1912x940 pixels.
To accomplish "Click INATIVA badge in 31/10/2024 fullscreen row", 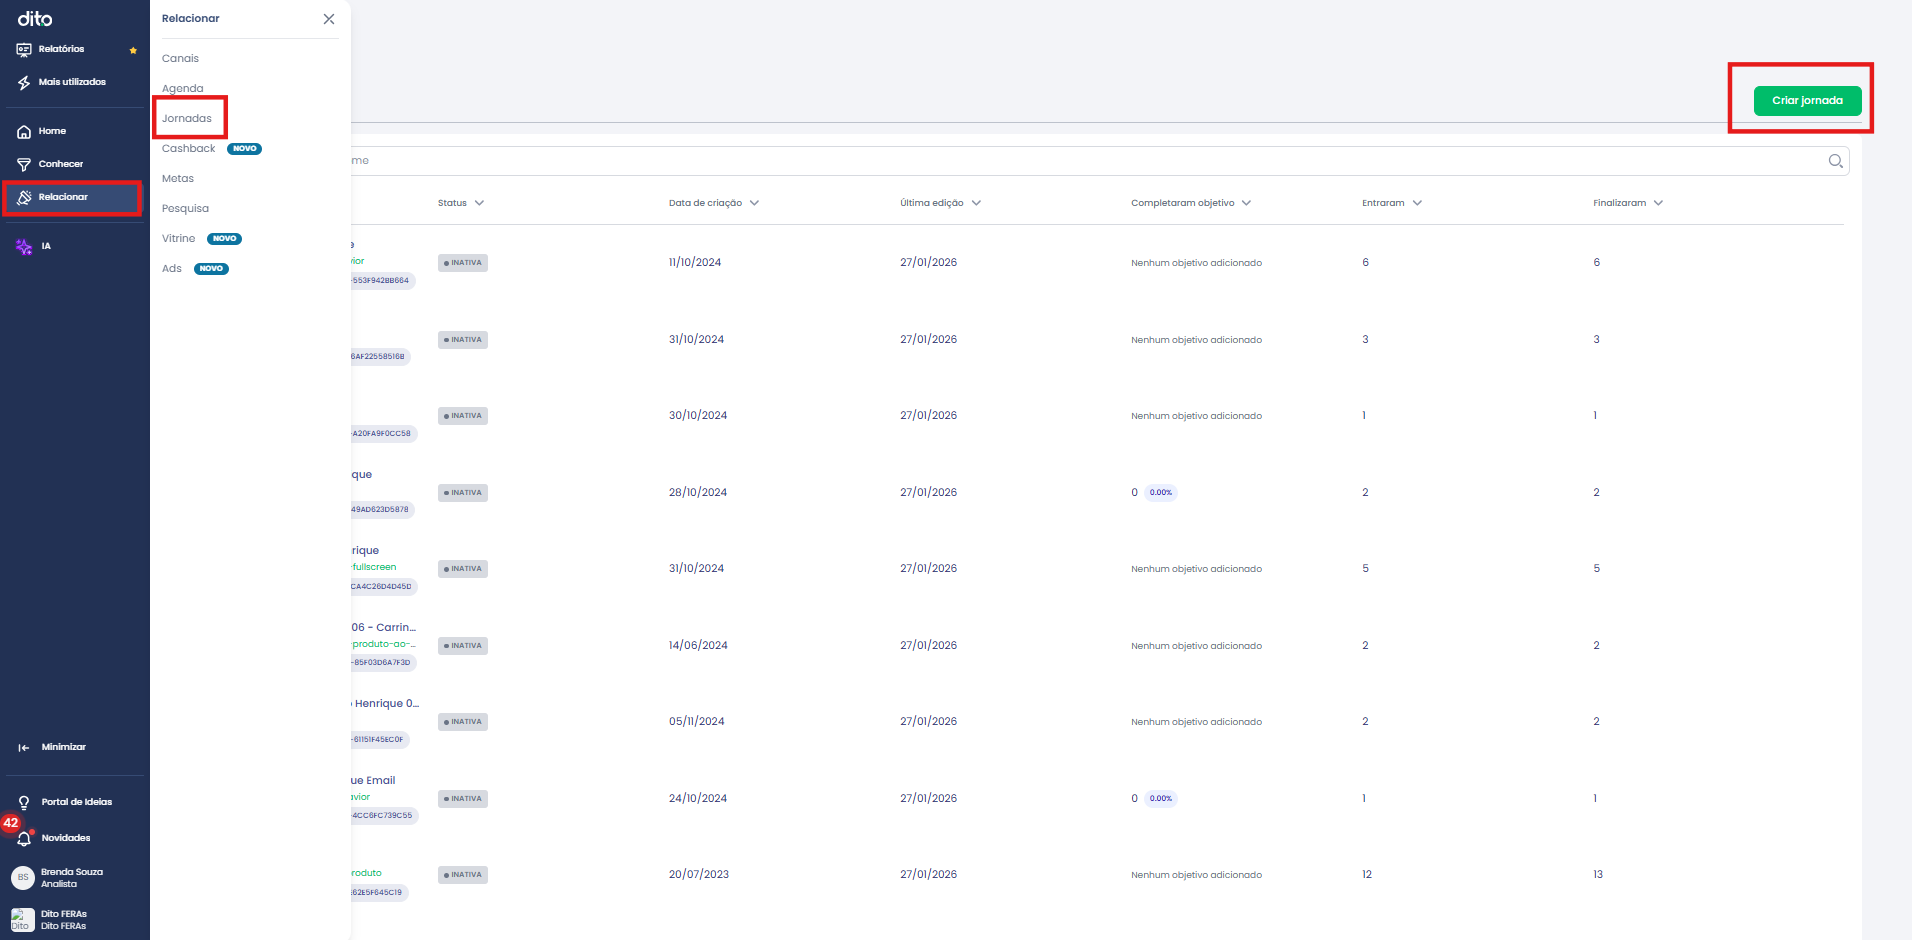I will [x=463, y=569].
